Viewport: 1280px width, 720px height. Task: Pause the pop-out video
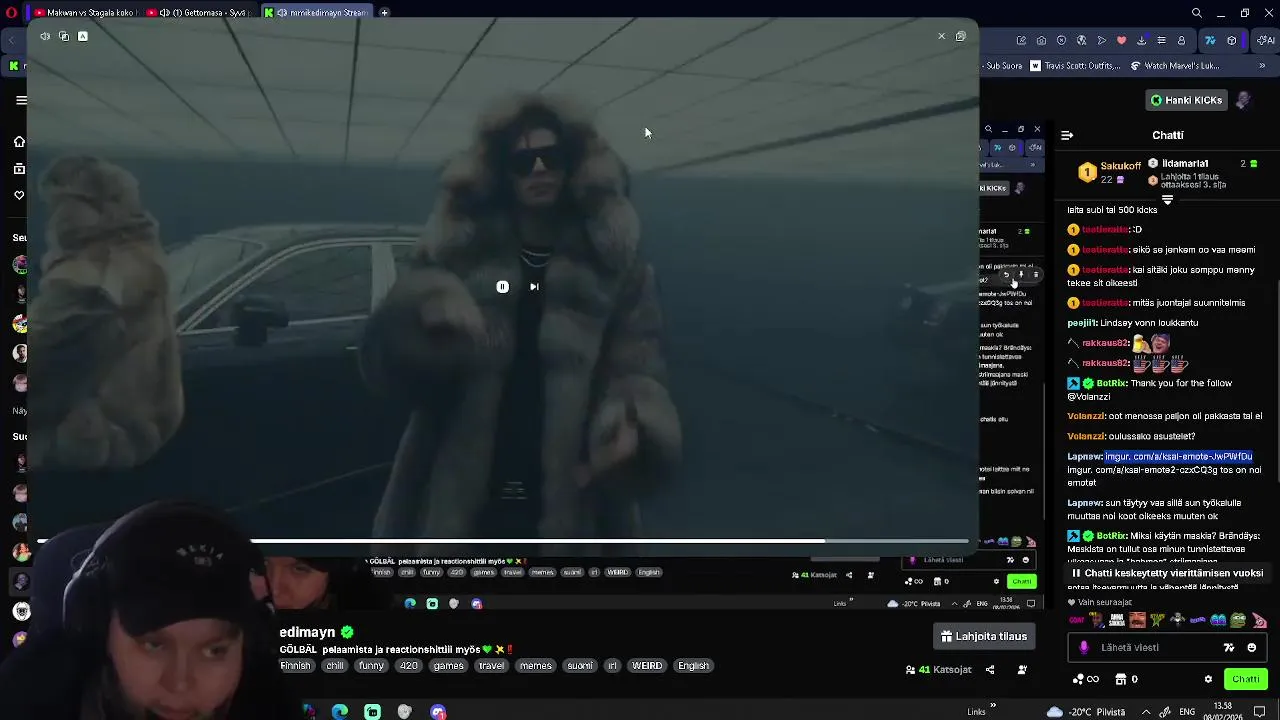(x=502, y=287)
